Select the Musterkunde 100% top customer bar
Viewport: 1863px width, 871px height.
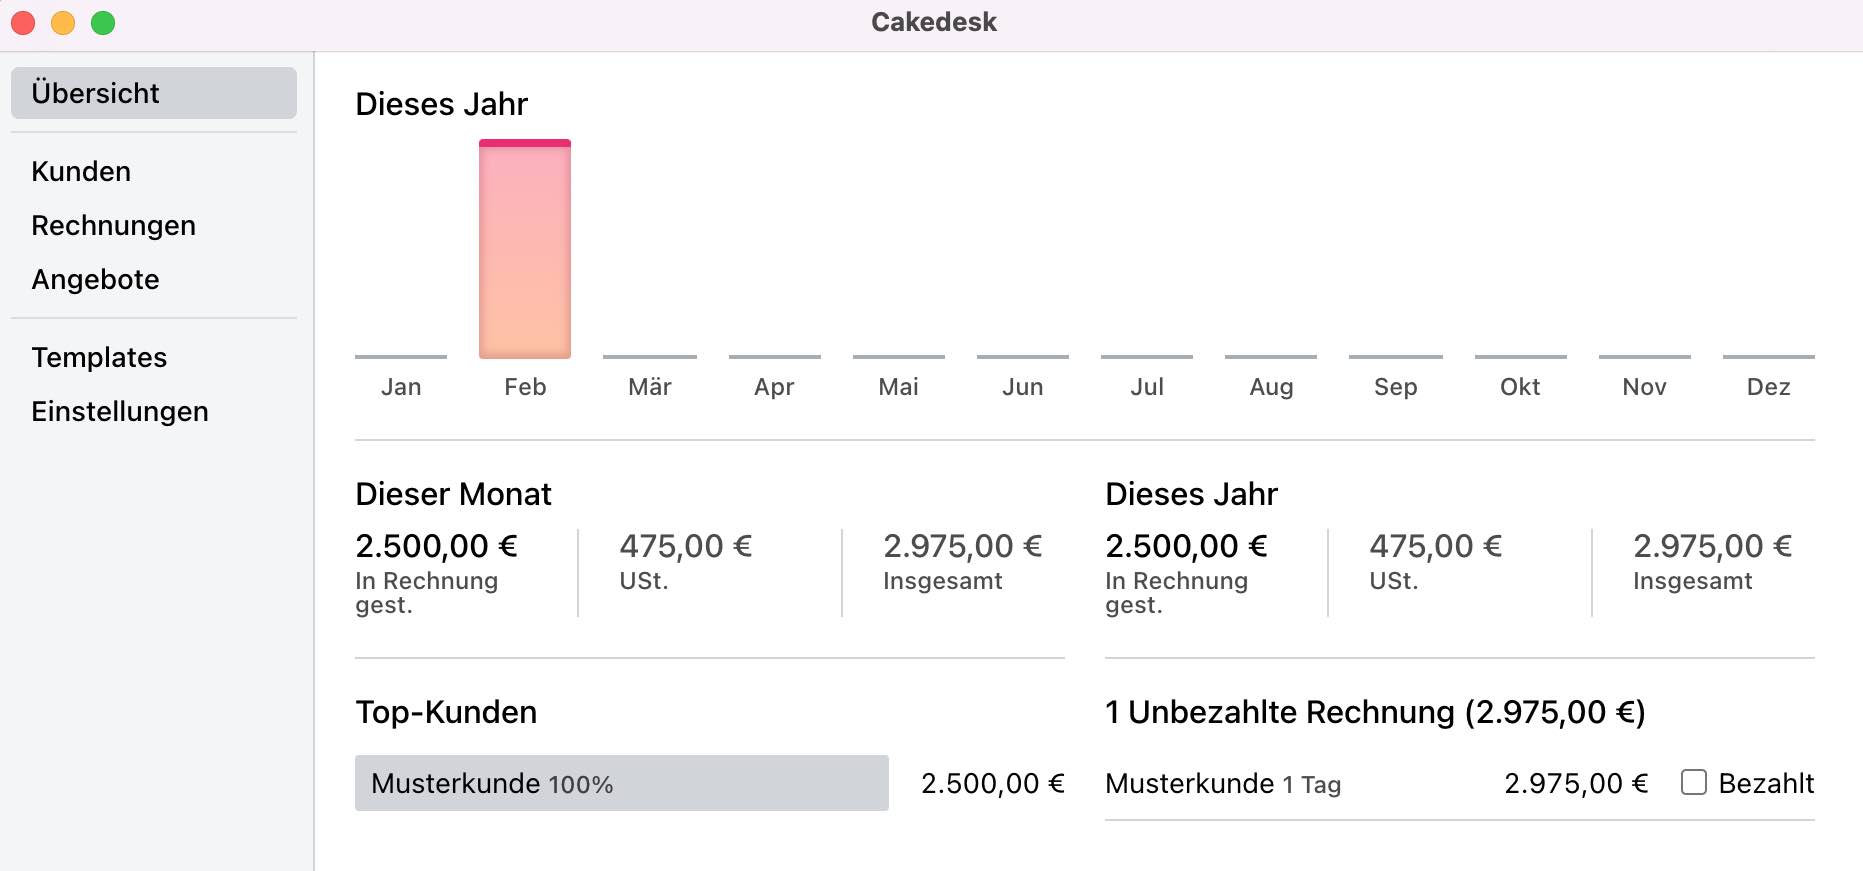pyautogui.click(x=622, y=783)
